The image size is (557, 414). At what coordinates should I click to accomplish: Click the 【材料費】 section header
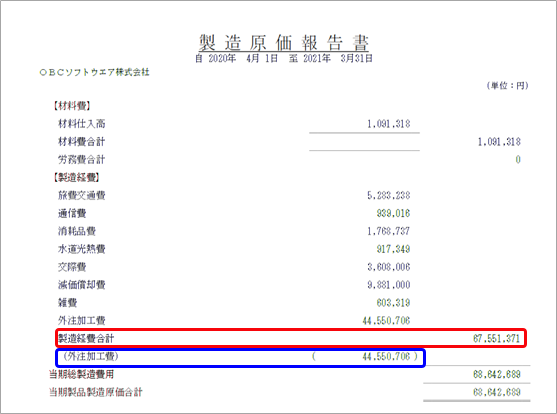[71, 106]
